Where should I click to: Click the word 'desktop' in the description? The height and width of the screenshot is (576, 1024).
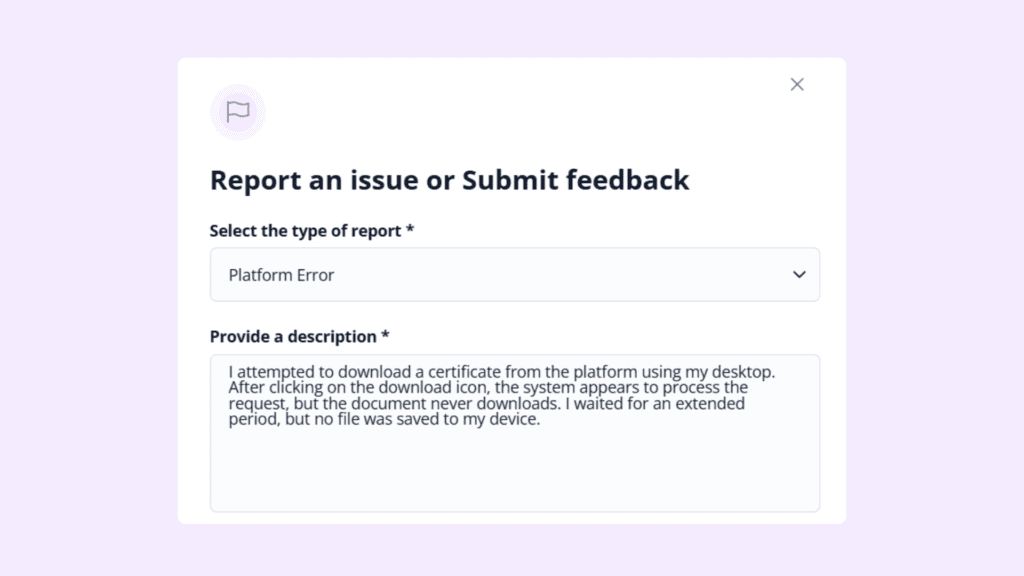point(741,372)
